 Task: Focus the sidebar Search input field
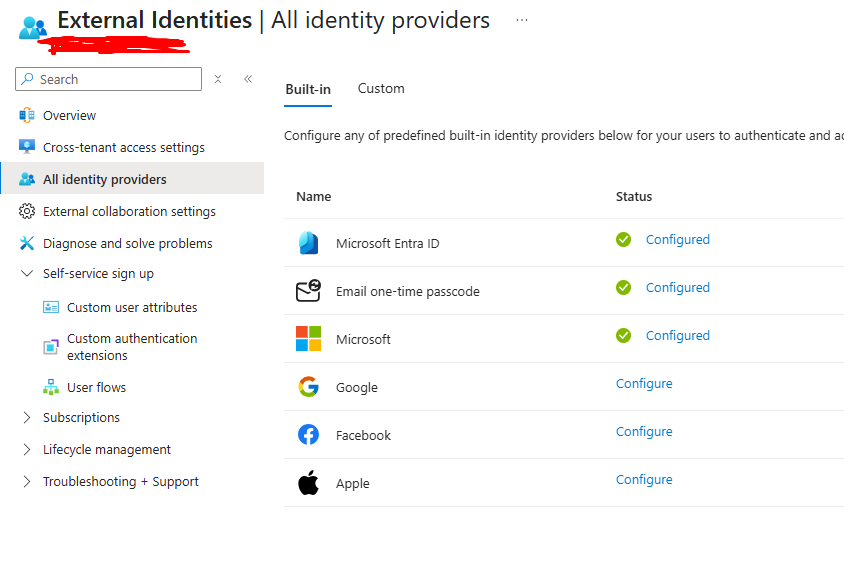click(x=108, y=79)
